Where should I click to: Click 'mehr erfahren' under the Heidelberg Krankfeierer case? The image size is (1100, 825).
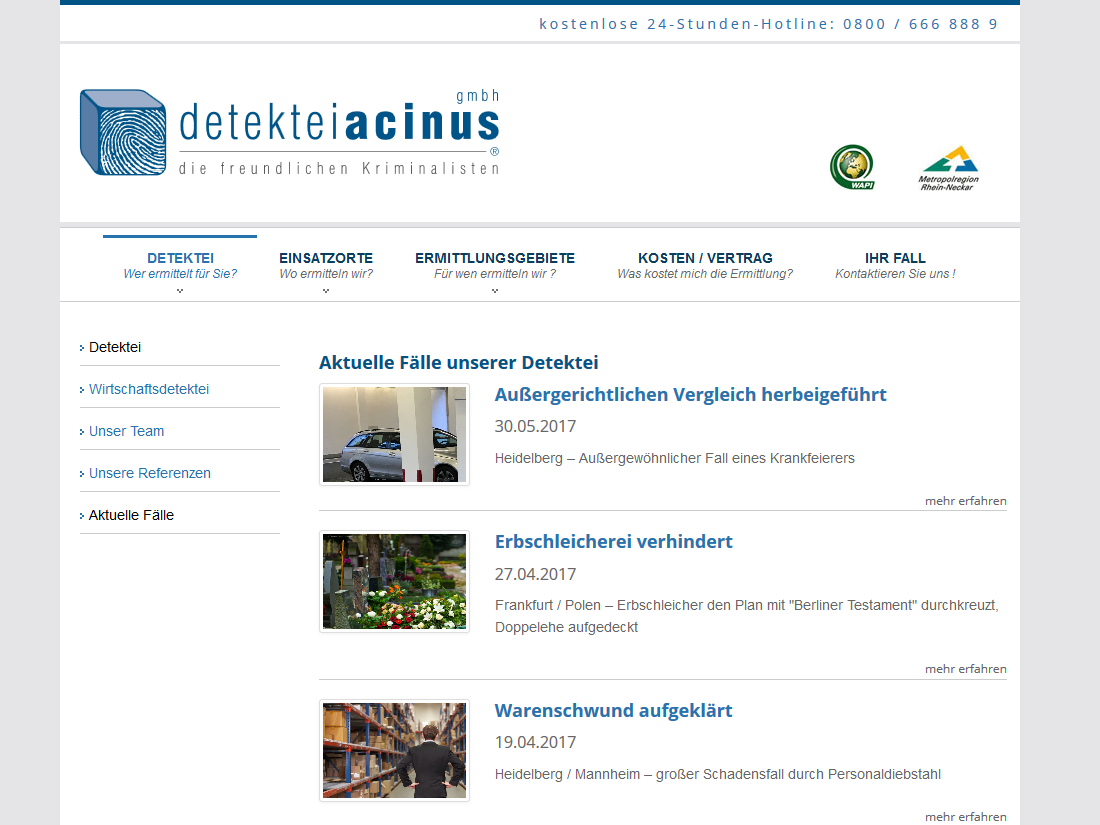click(965, 501)
